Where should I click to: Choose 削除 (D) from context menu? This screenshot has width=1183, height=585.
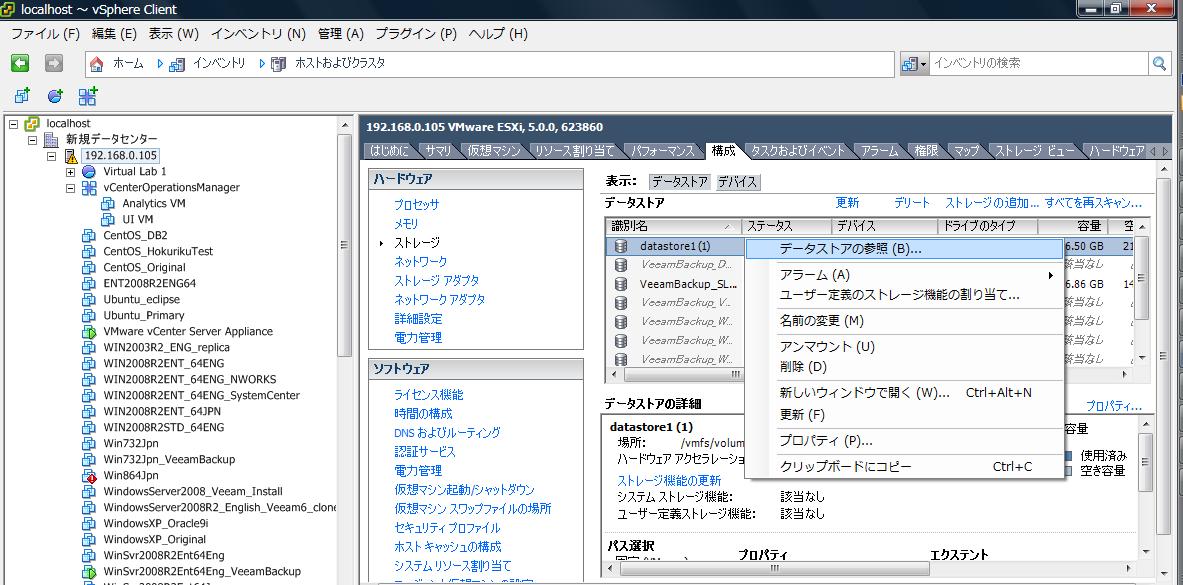904,367
